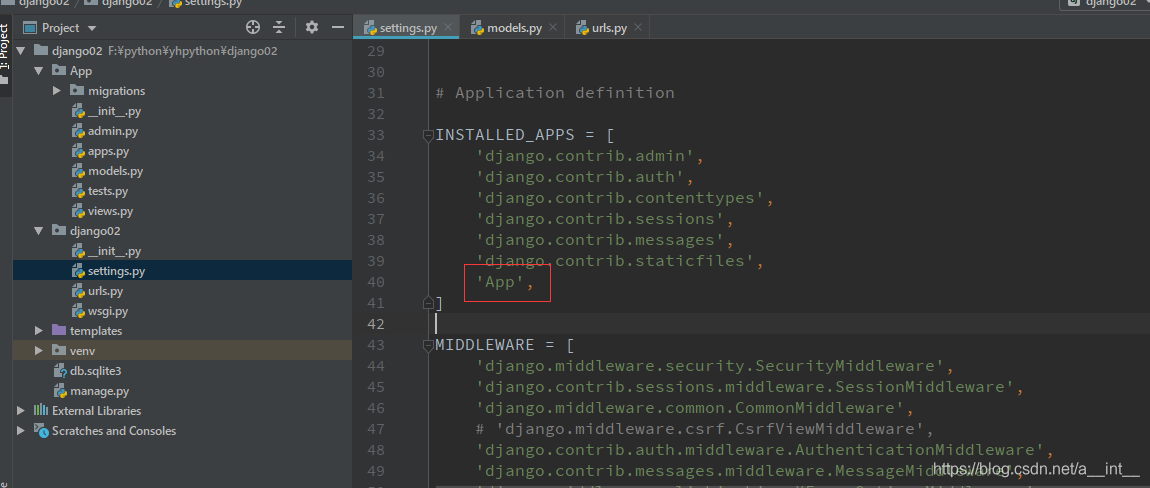Select db.sqlite3 file in tree

pyautogui.click(x=95, y=371)
